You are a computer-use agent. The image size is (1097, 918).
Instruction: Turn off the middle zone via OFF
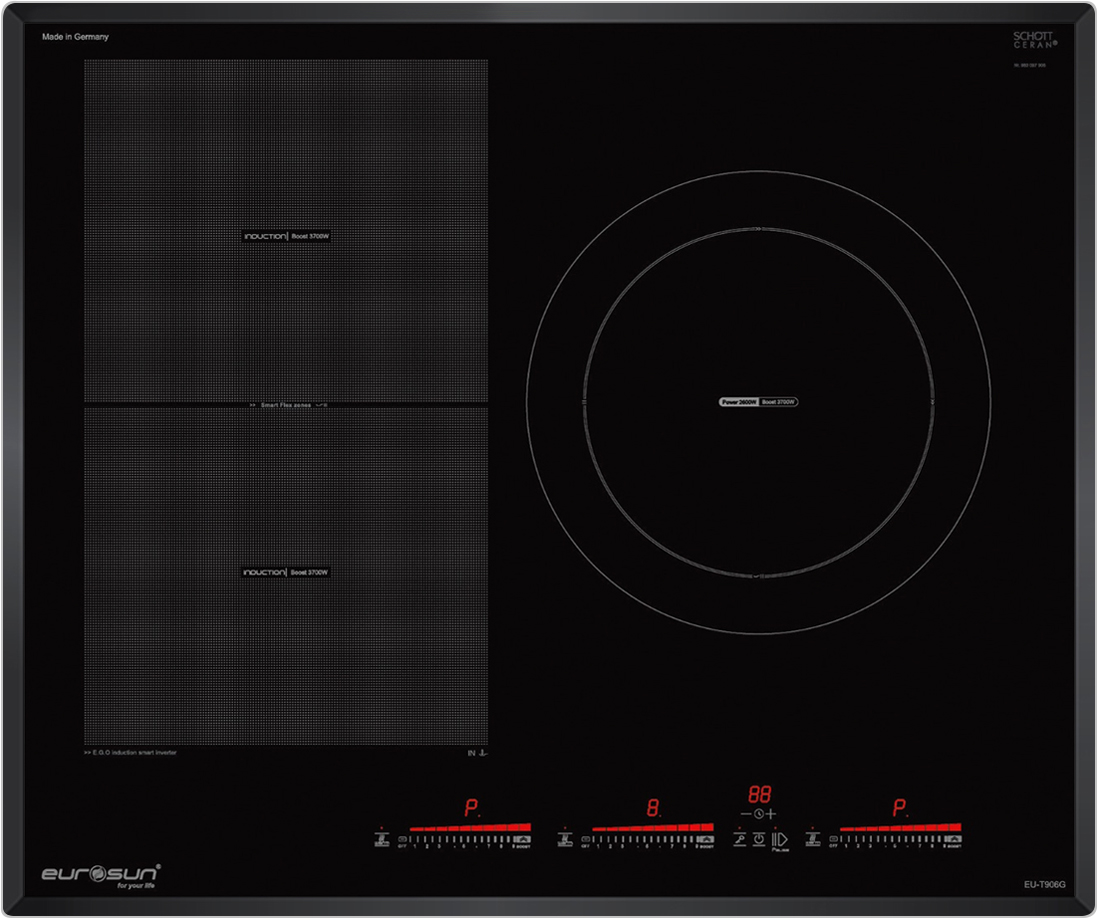(586, 840)
